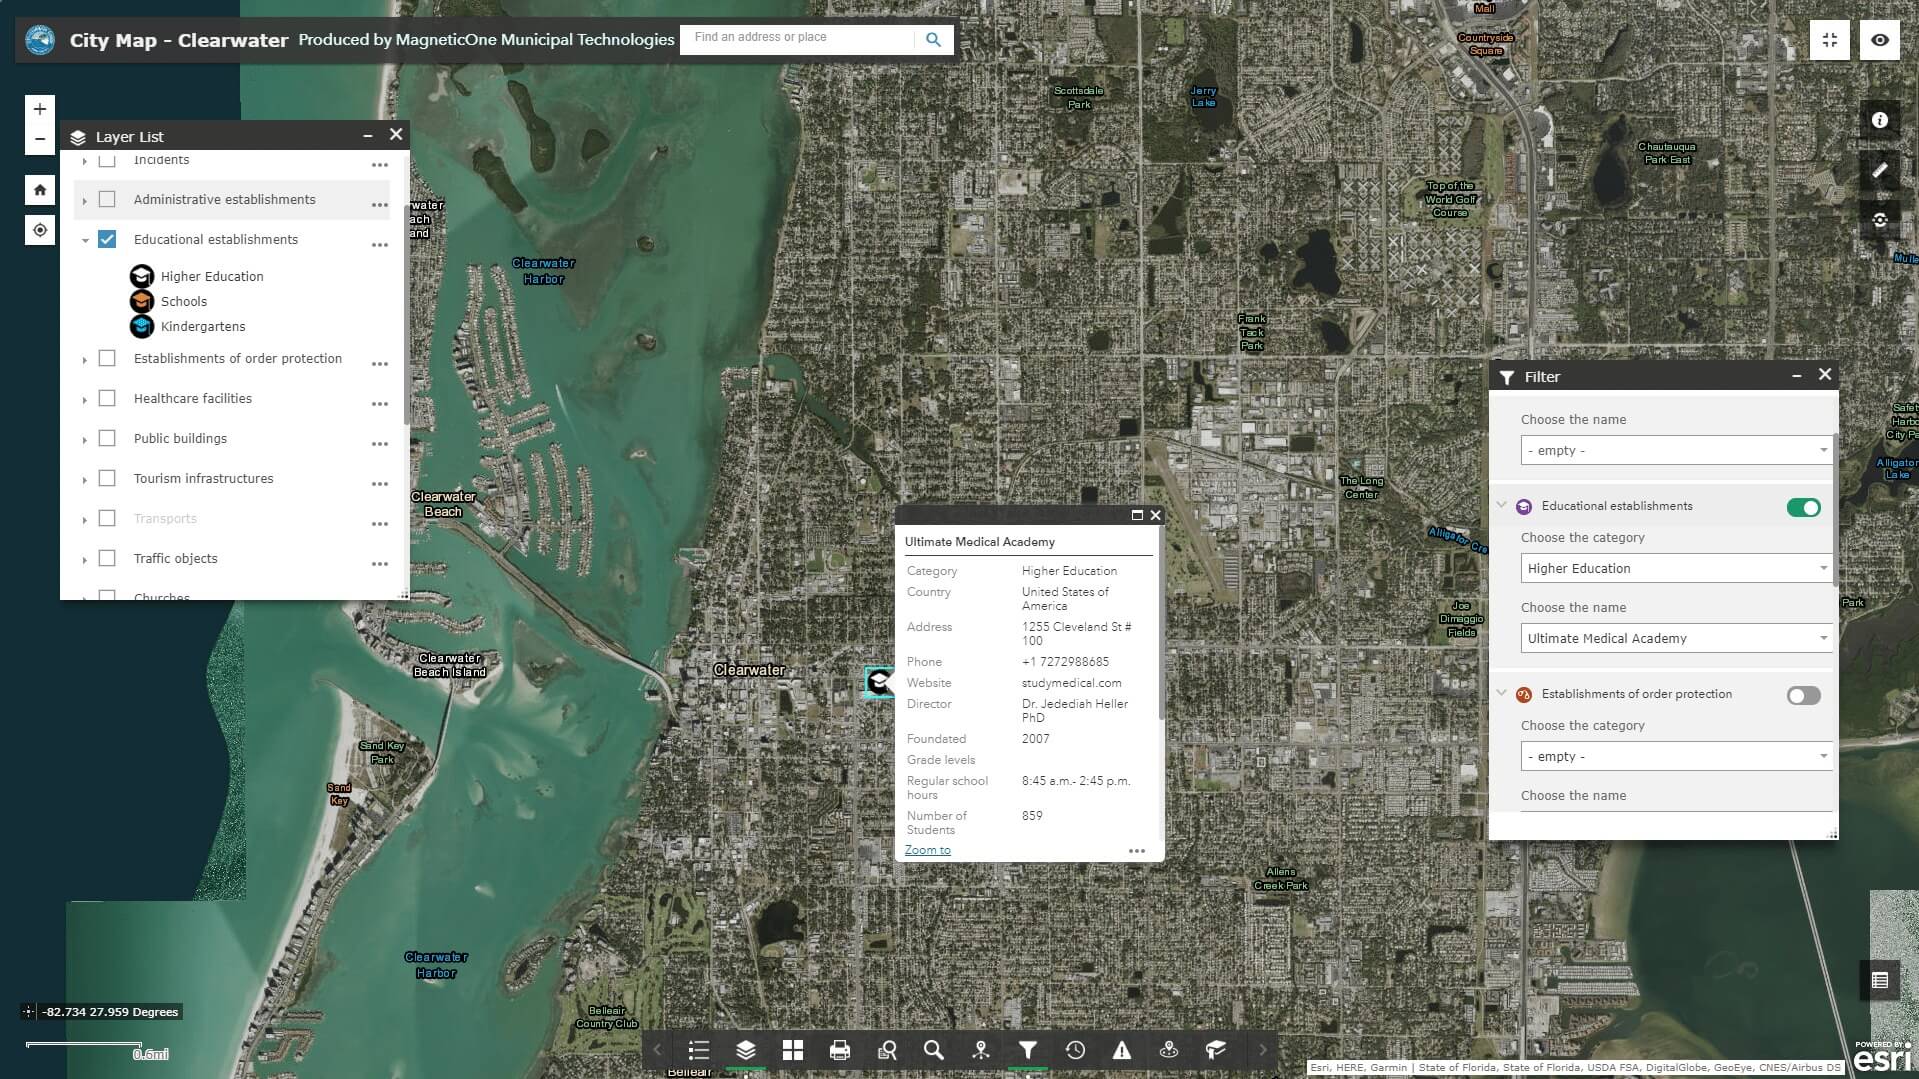The image size is (1919, 1079).
Task: Open the Print tool in bottom toolbar
Action: click(x=839, y=1050)
